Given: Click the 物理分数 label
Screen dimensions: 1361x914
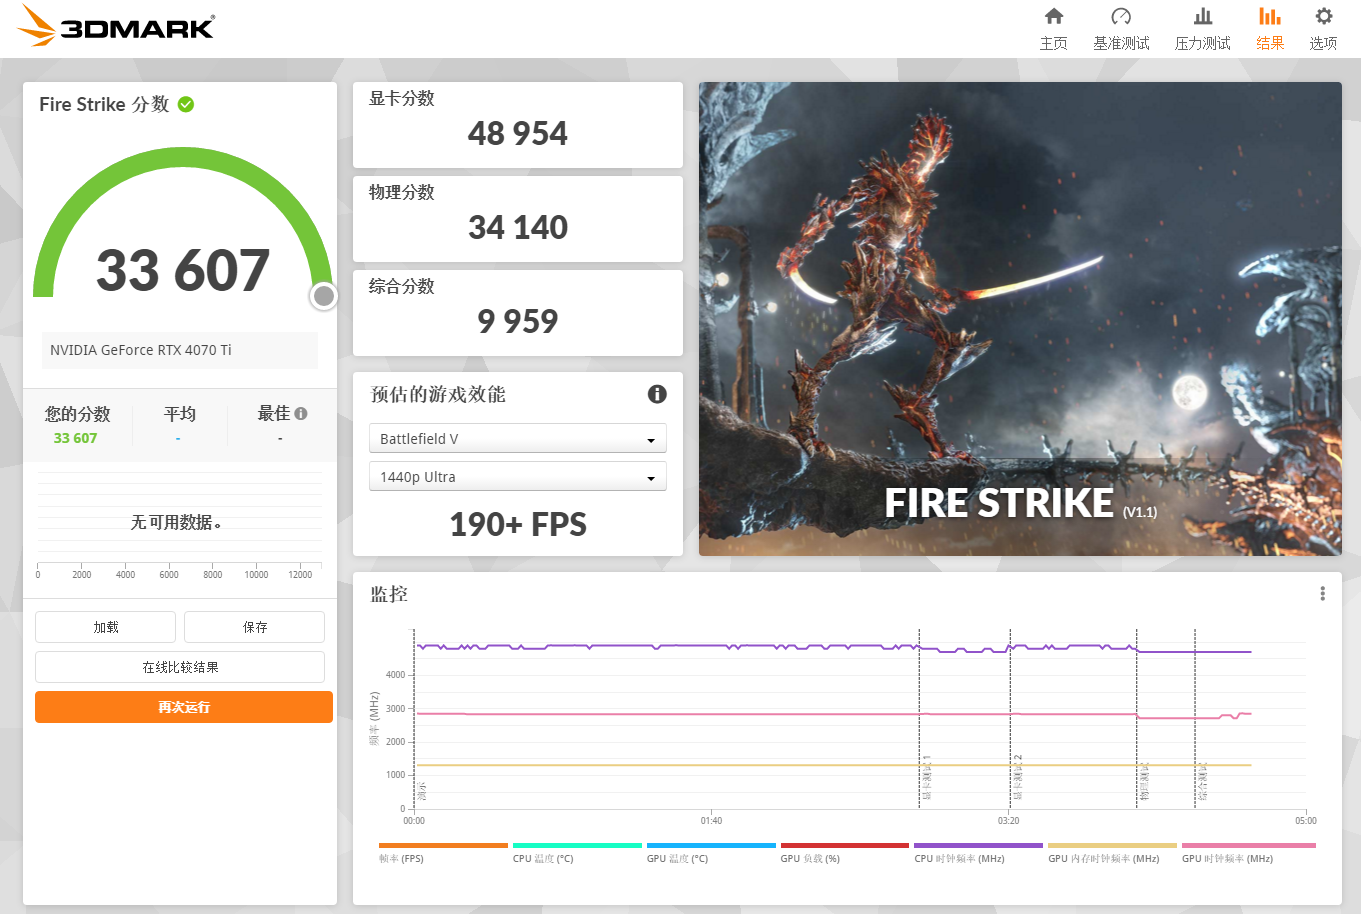Looking at the screenshot, I should point(402,192).
